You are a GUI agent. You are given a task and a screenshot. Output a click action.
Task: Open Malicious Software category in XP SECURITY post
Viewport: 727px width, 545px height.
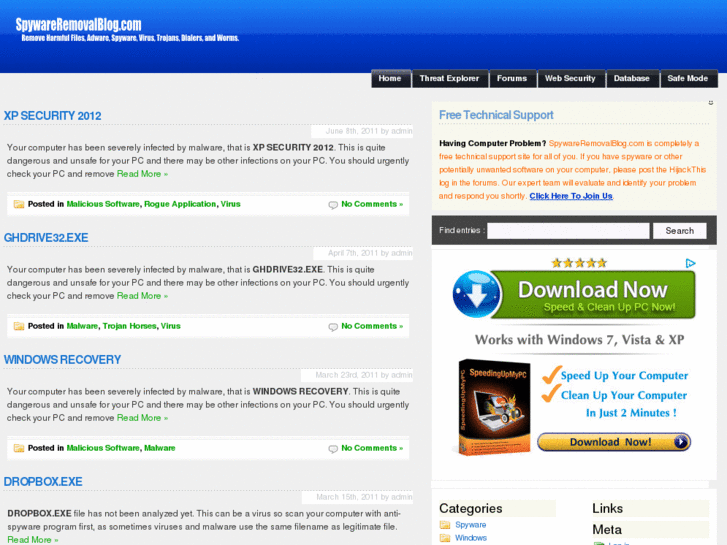coord(103,204)
